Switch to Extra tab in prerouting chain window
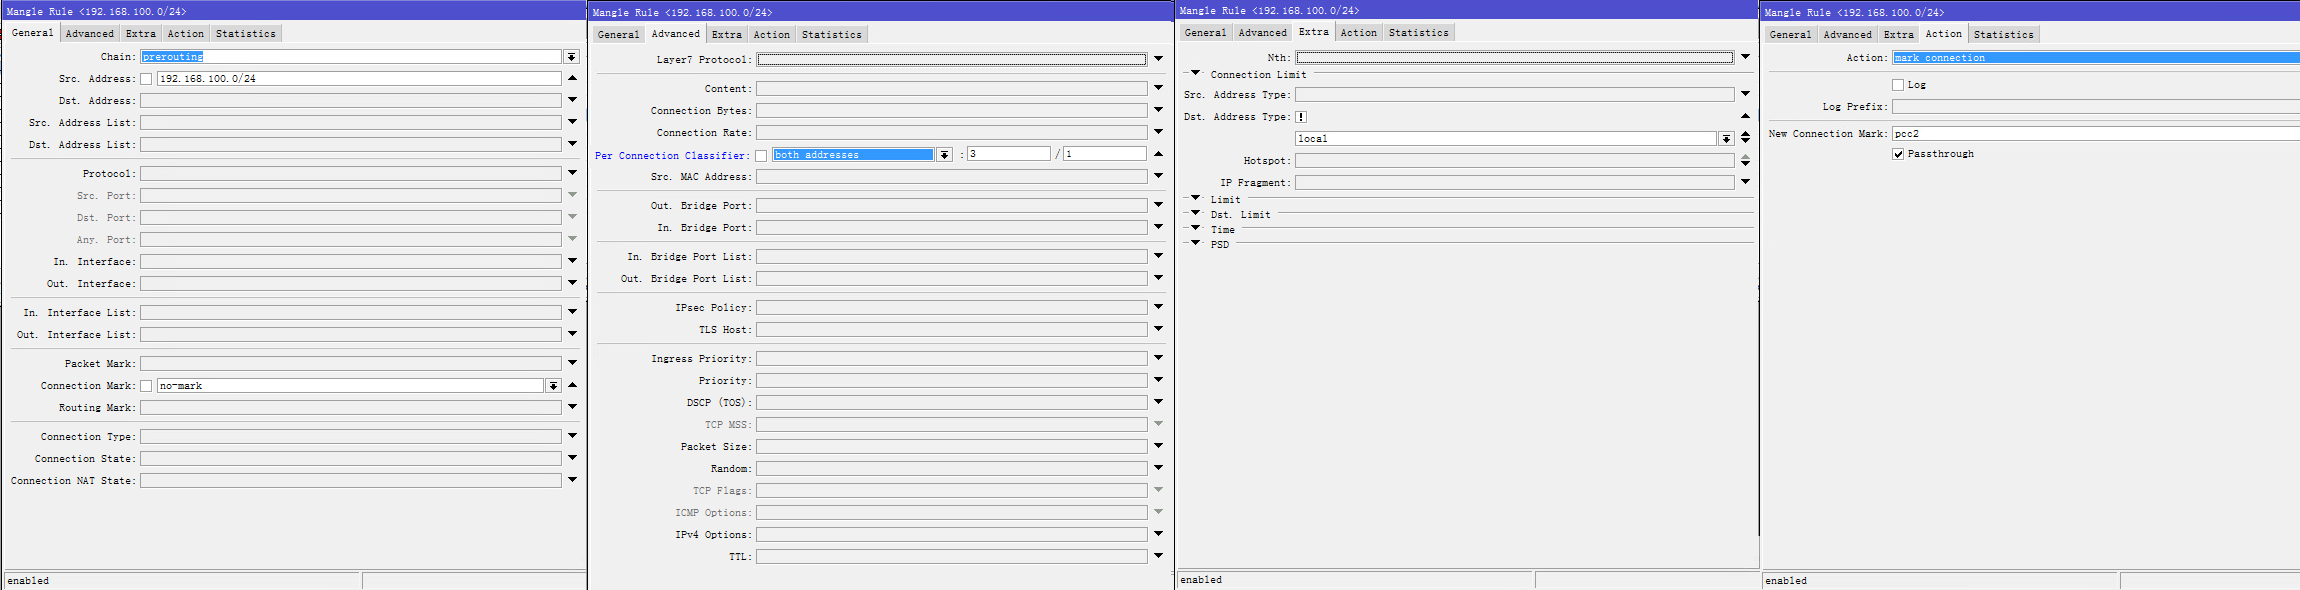2300x590 pixels. [140, 34]
